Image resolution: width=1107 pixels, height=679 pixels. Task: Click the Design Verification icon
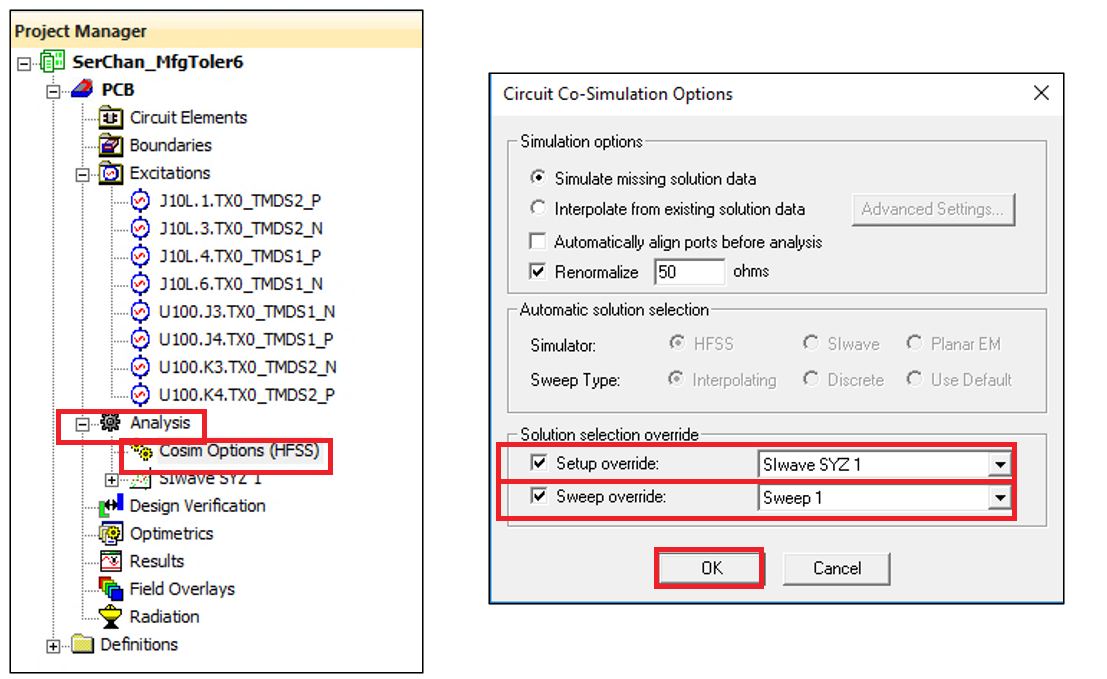[113, 506]
